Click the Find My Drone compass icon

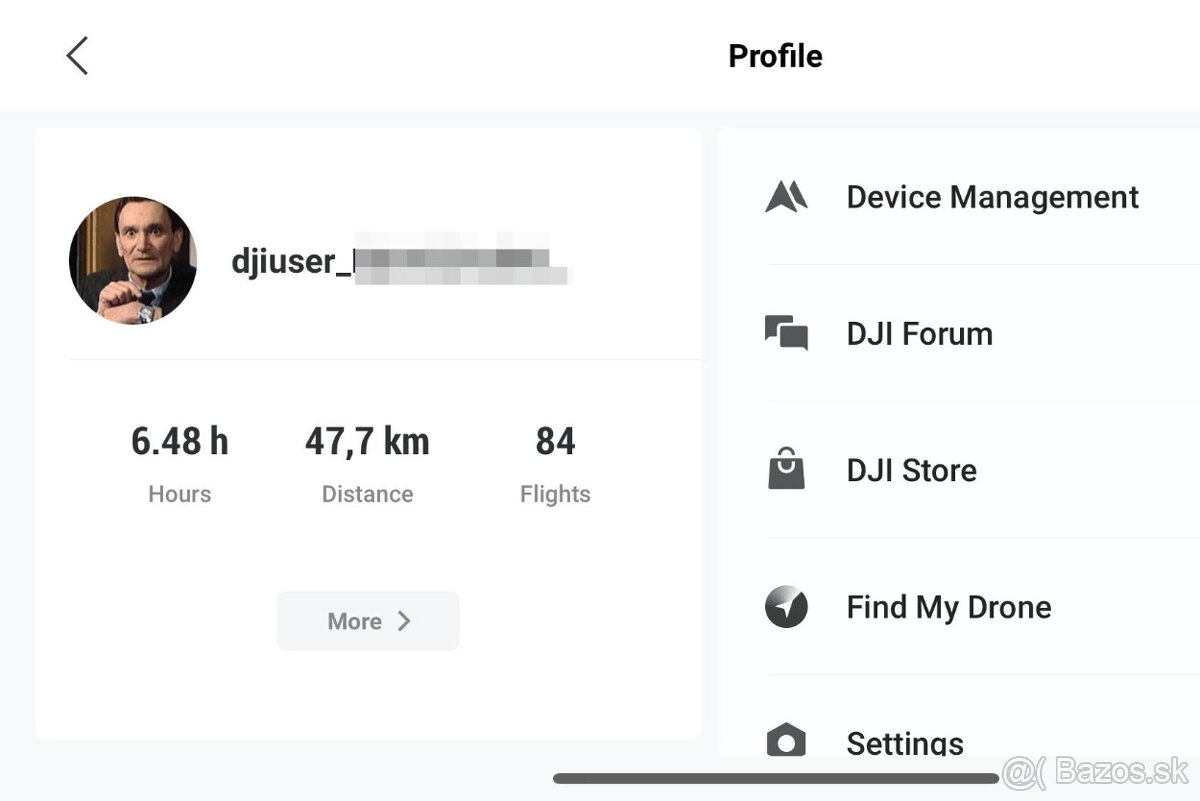click(786, 606)
